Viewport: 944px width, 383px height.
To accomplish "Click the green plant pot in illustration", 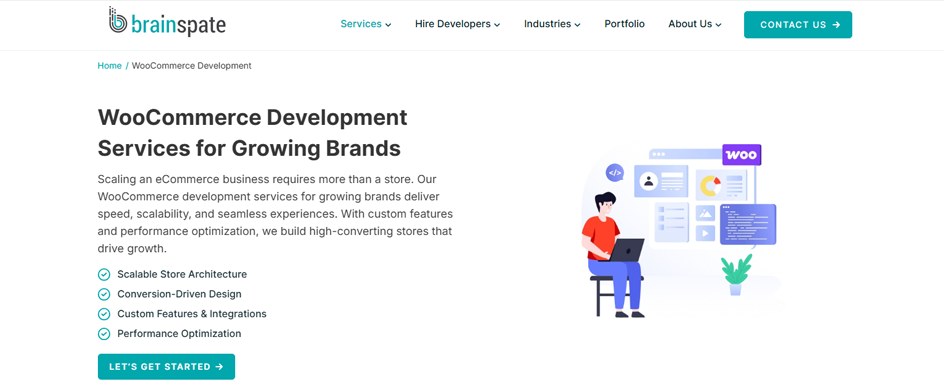I will [737, 275].
